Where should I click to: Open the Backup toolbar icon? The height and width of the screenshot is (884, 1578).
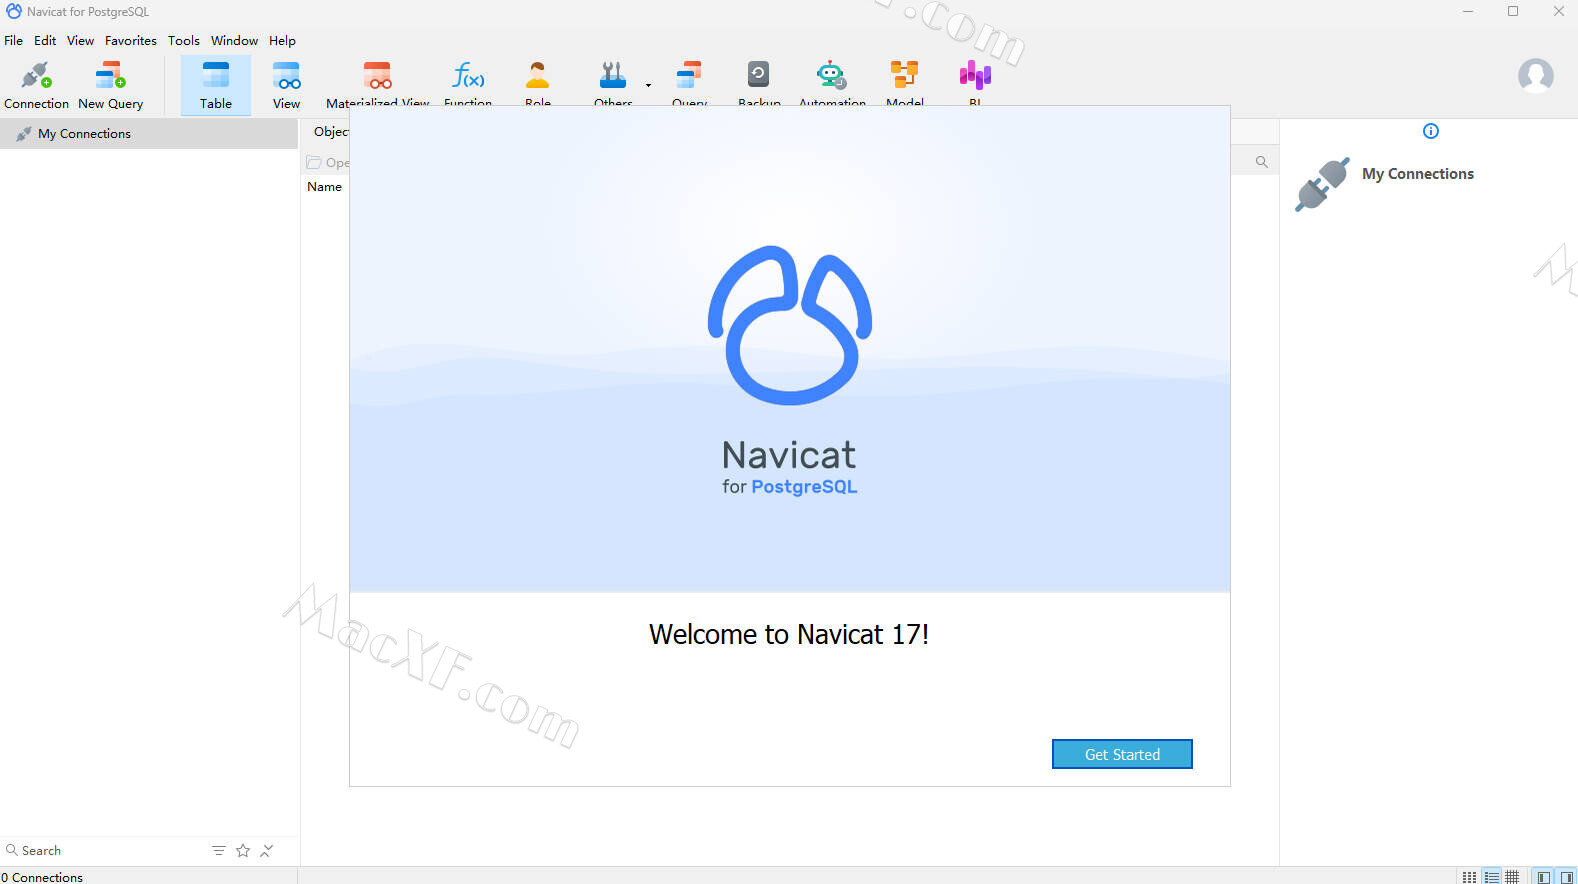tap(758, 80)
